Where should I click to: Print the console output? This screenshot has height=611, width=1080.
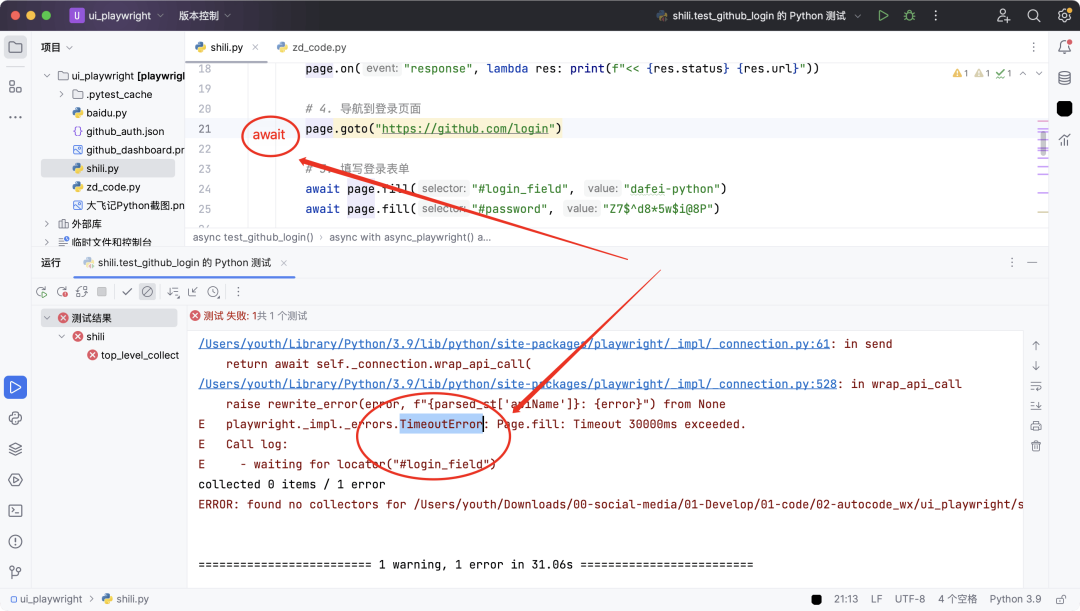pos(1036,426)
